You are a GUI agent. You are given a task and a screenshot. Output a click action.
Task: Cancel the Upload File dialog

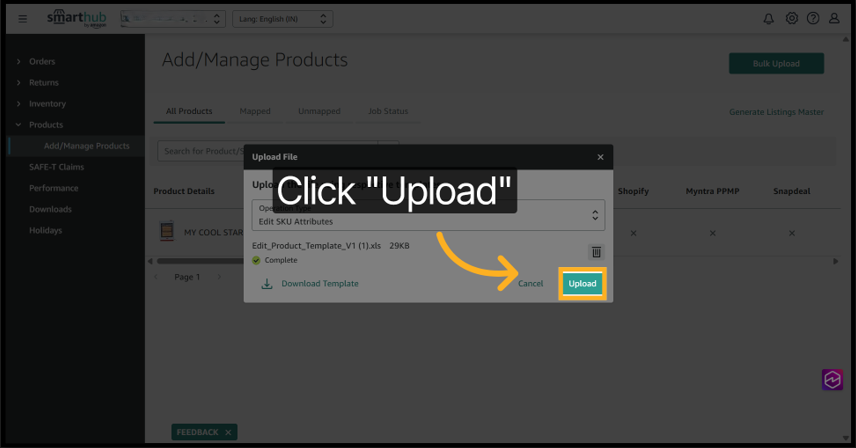(x=530, y=284)
